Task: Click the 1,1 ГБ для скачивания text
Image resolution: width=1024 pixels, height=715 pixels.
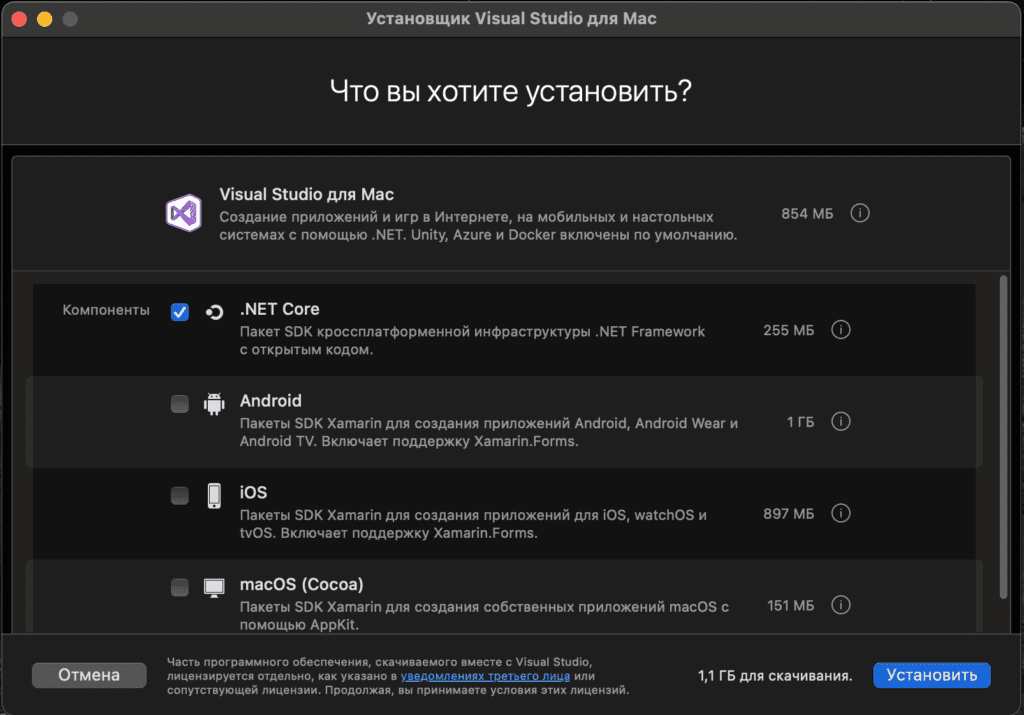Action: [x=775, y=676]
